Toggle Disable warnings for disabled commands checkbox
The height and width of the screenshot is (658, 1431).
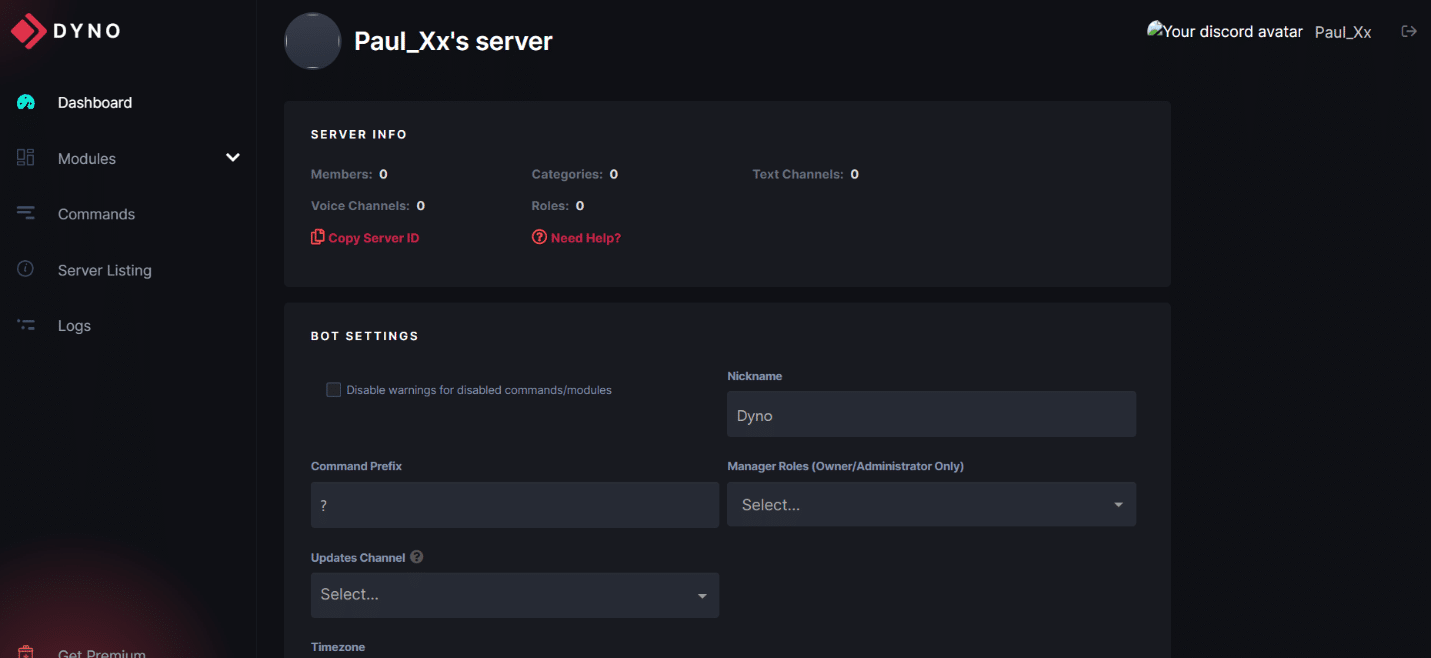click(334, 390)
